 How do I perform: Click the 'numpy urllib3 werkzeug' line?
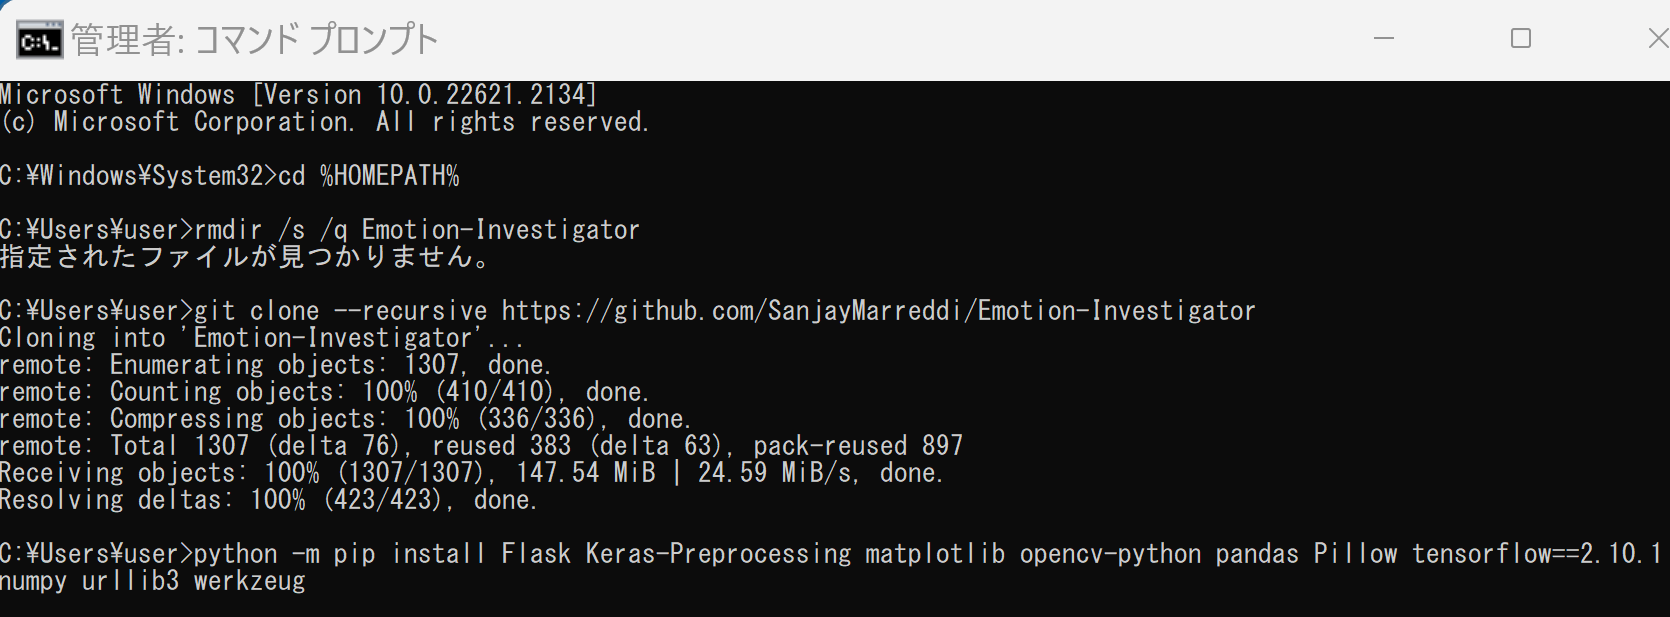pos(153,581)
